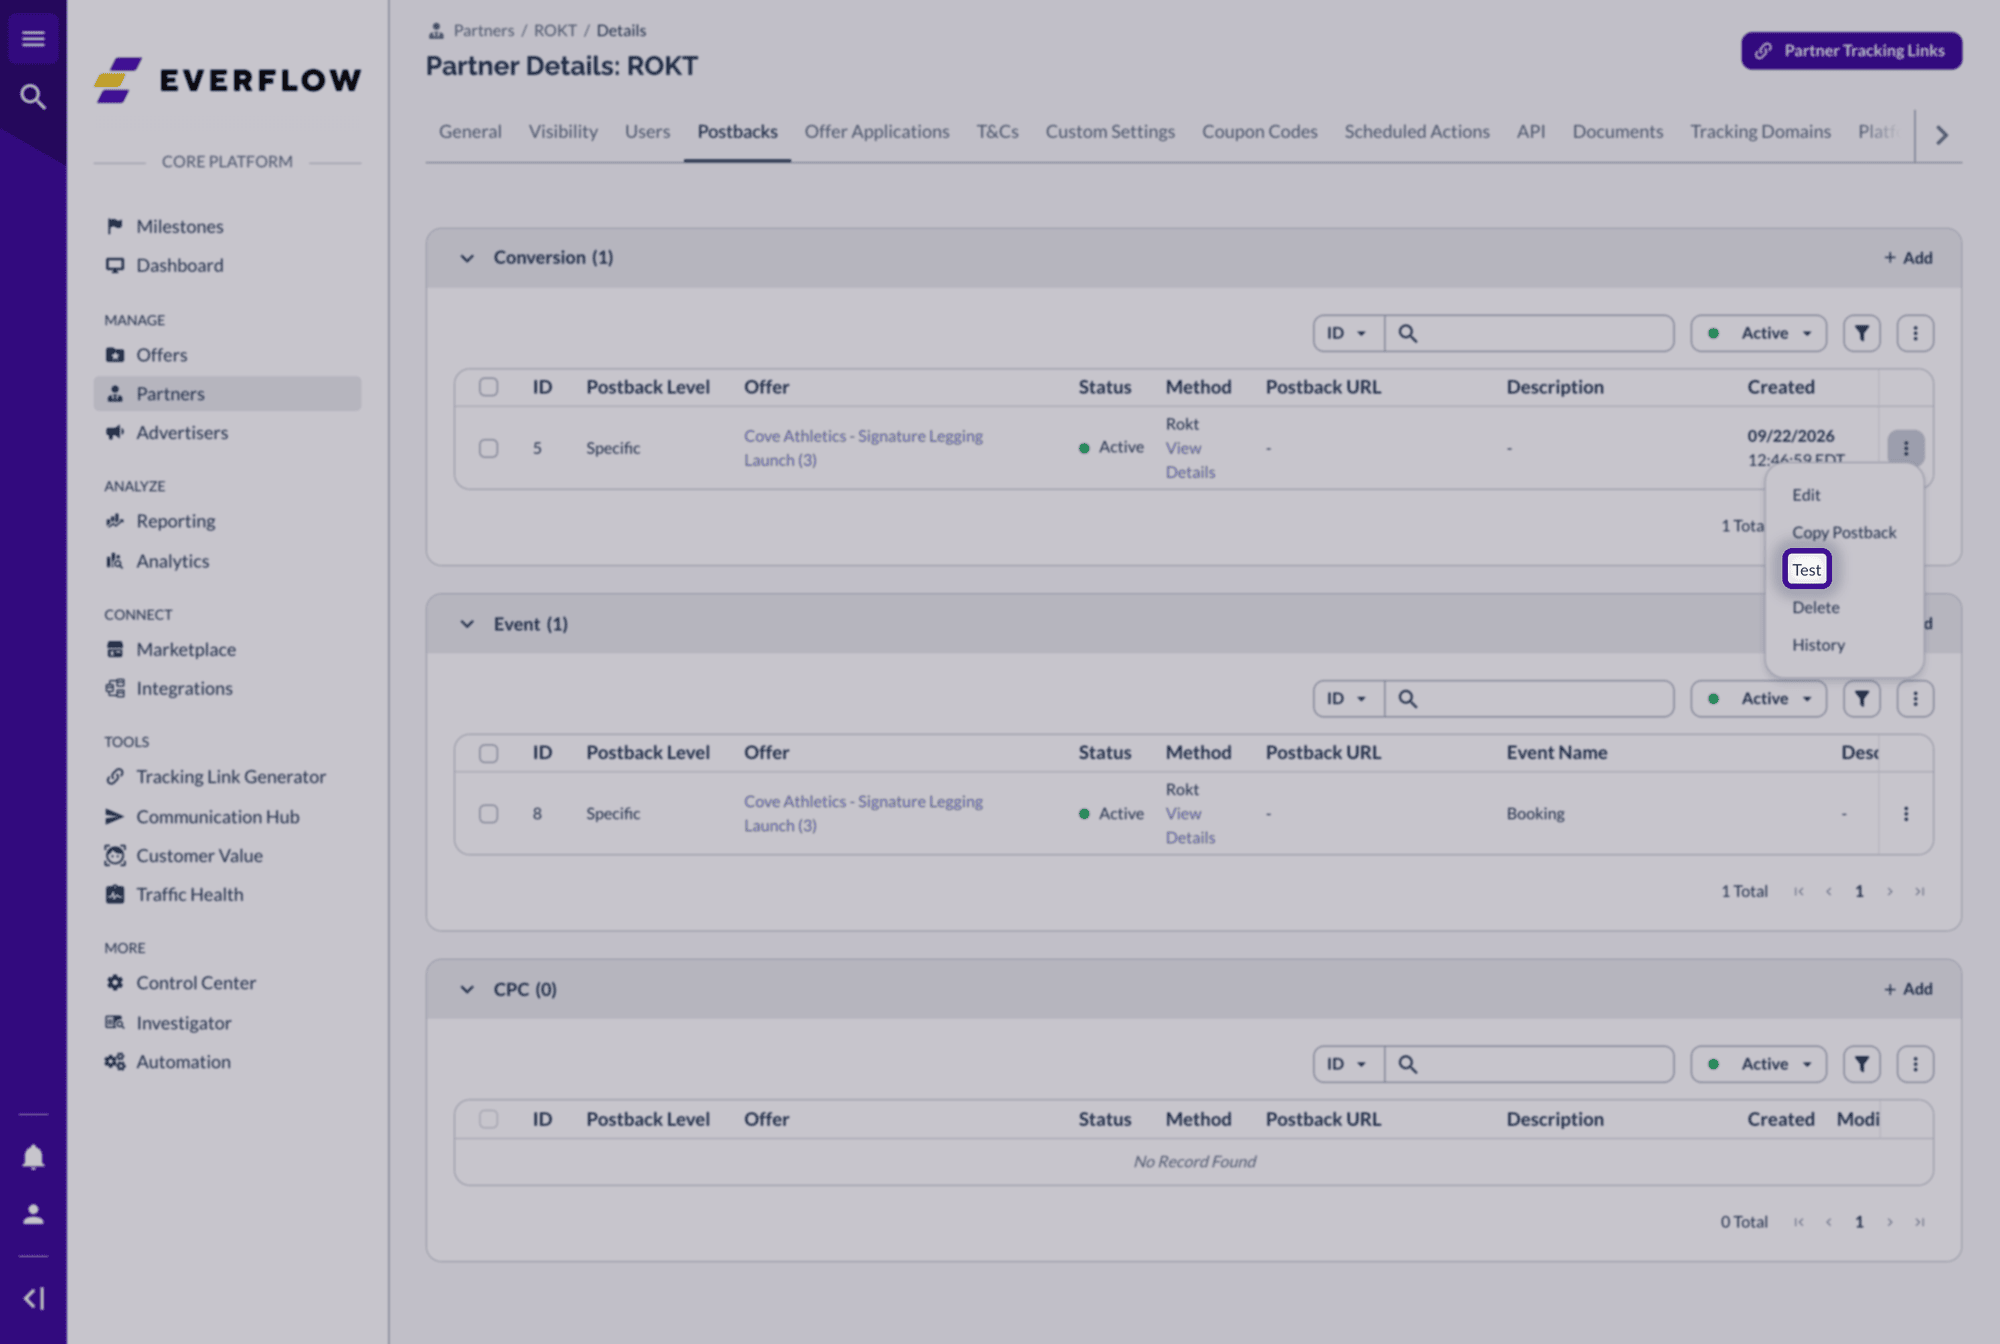Collapse the sidebar with arrow icon

coord(33,1298)
